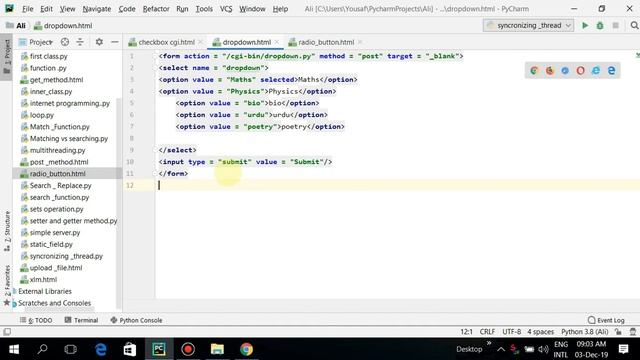The image size is (640, 360).
Task: Change file encoding UTF-8 in status bar
Action: 511,332
